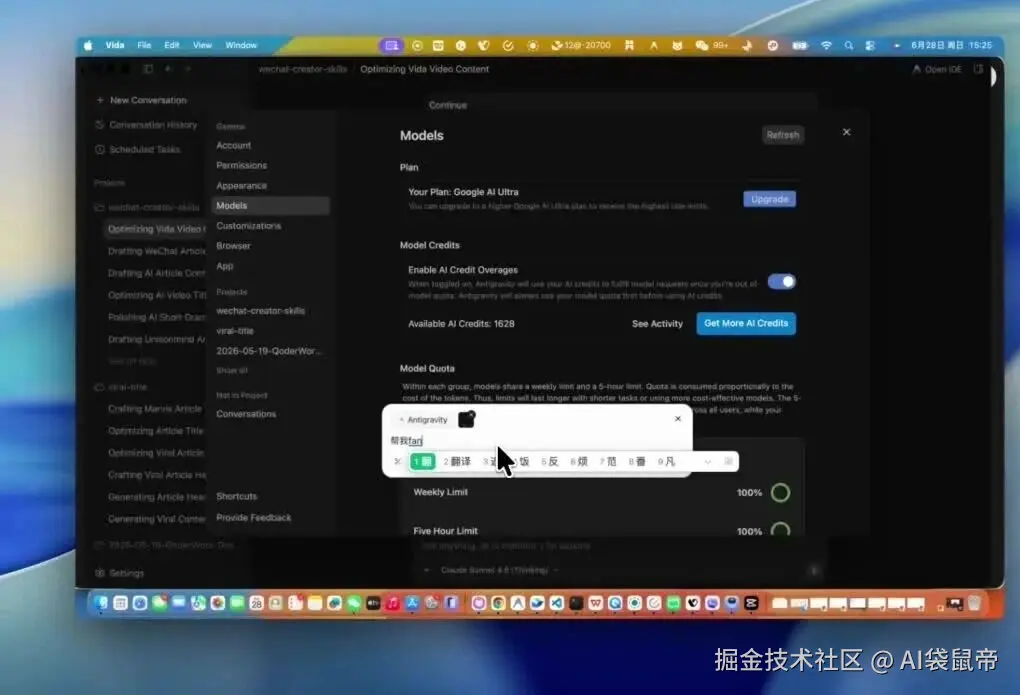Open the Claude Sonnet model selector dropdown
Image resolution: width=1020 pixels, height=695 pixels.
(500, 570)
